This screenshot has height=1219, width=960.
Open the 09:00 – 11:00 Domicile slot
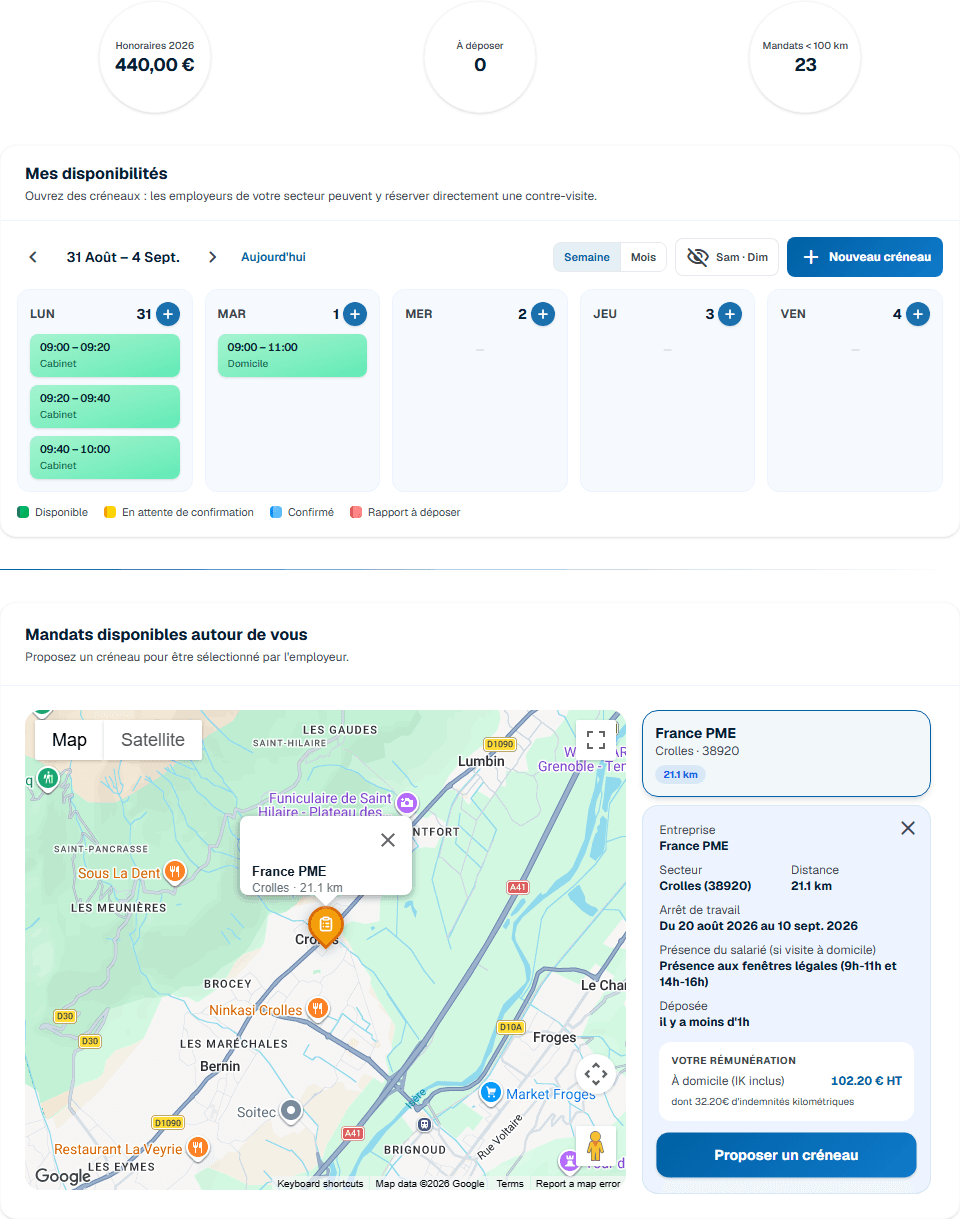pyautogui.click(x=292, y=355)
